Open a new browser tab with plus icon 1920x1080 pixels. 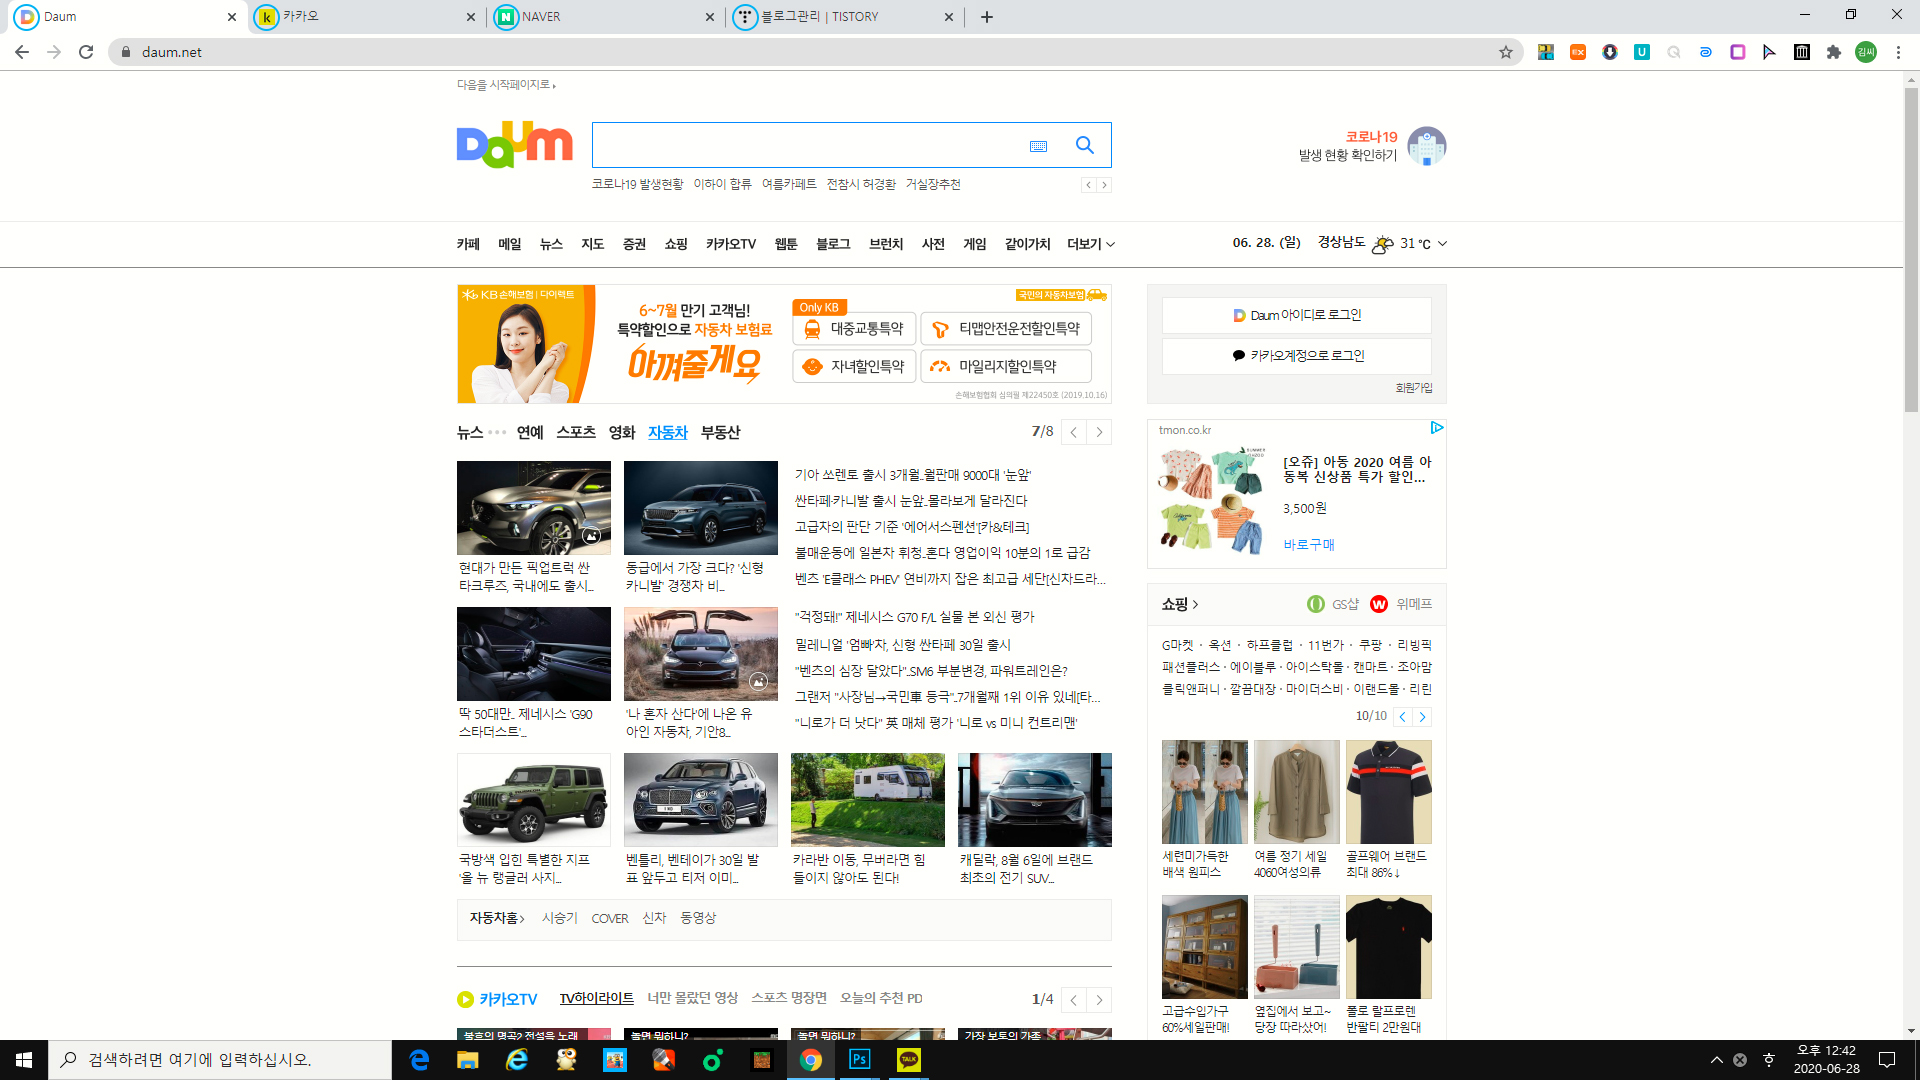987,17
